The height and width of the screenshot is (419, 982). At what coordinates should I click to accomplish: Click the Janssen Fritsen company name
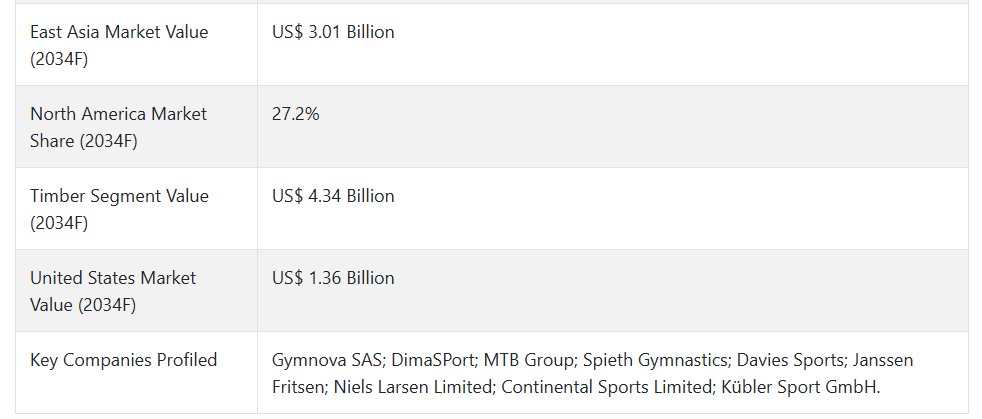coord(592,374)
